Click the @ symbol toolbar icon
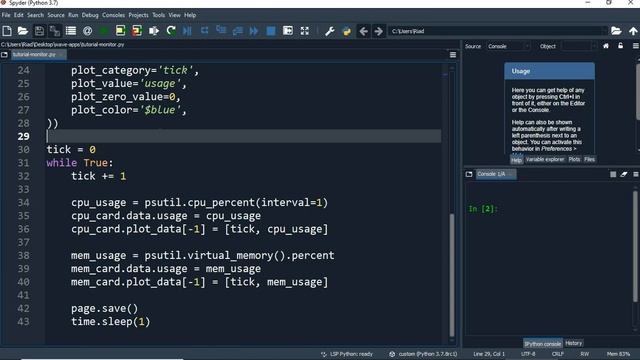The image size is (640, 360). pyautogui.click(x=87, y=31)
